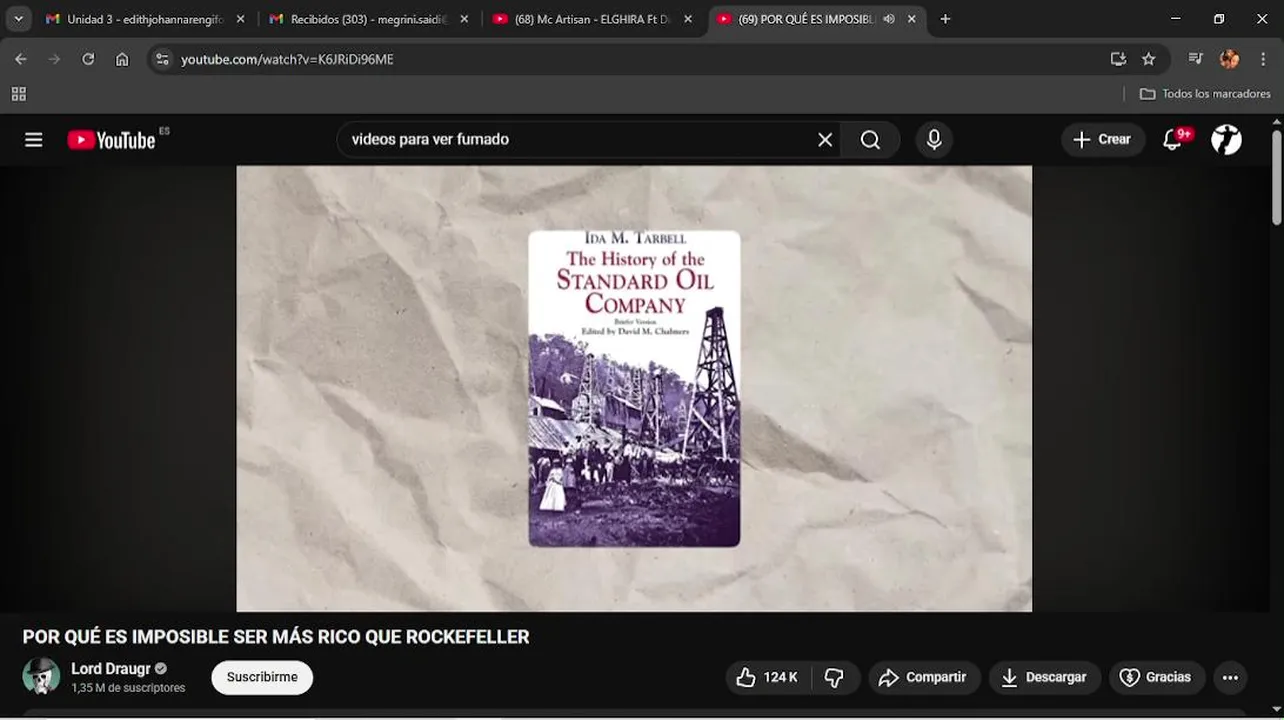Image resolution: width=1284 pixels, height=720 pixels.
Task: Close the Mc Artisan ELGHIRA tab
Action: click(x=688, y=19)
